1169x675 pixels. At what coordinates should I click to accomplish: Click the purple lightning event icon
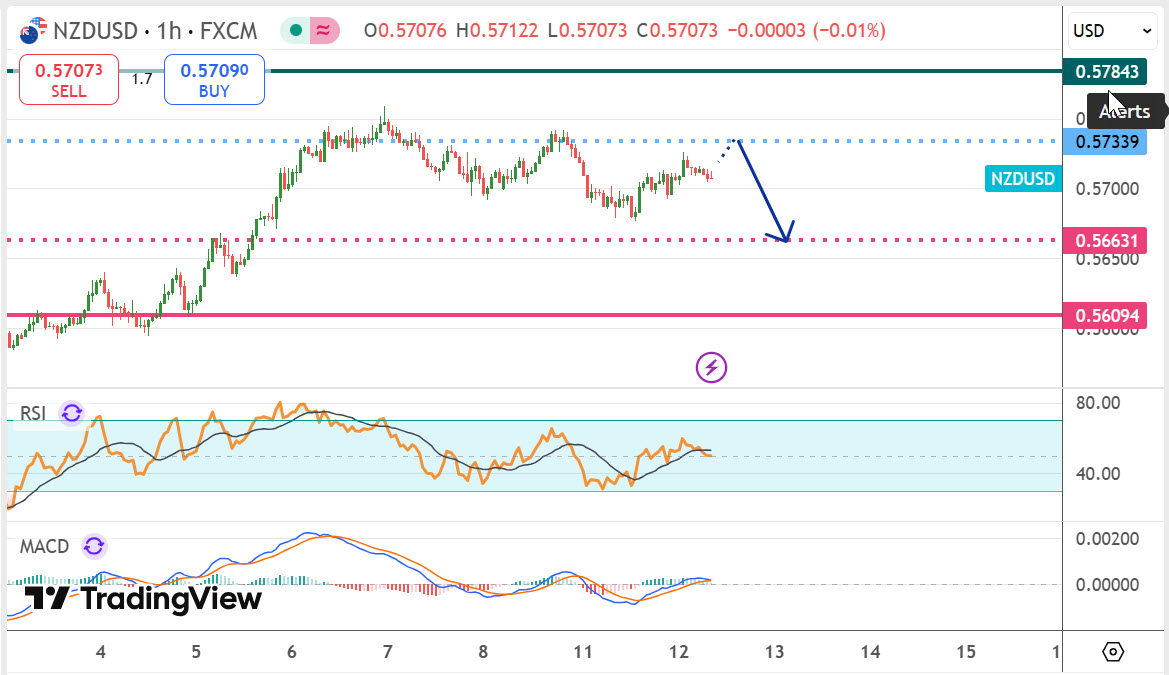coord(711,367)
